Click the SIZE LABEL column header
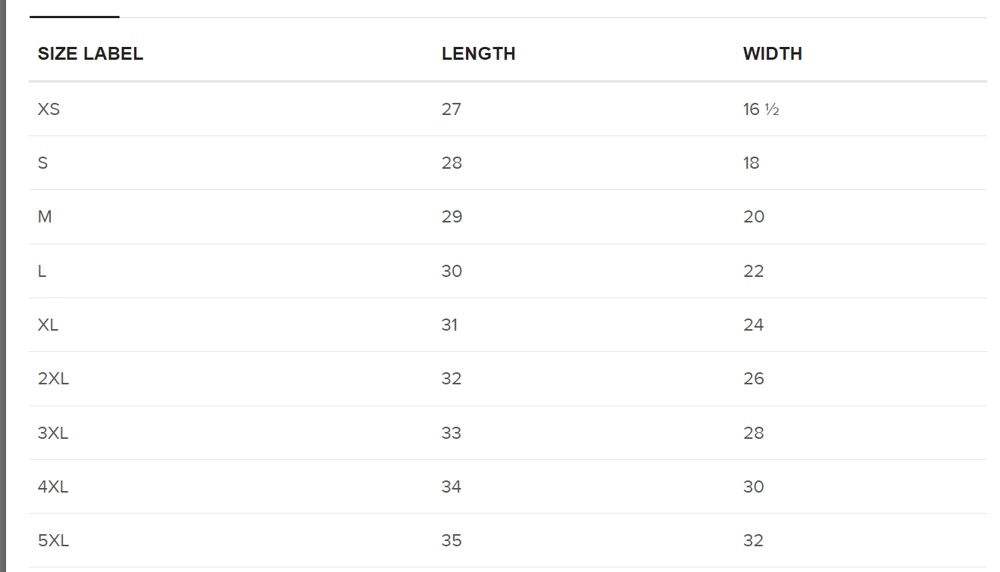1000x572 pixels. 90,54
